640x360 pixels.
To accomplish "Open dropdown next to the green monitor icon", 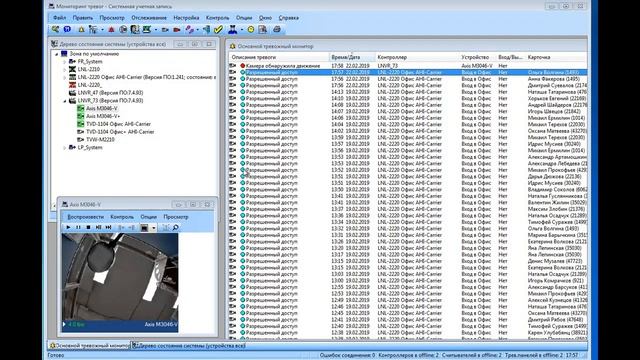I will coord(156,30).
